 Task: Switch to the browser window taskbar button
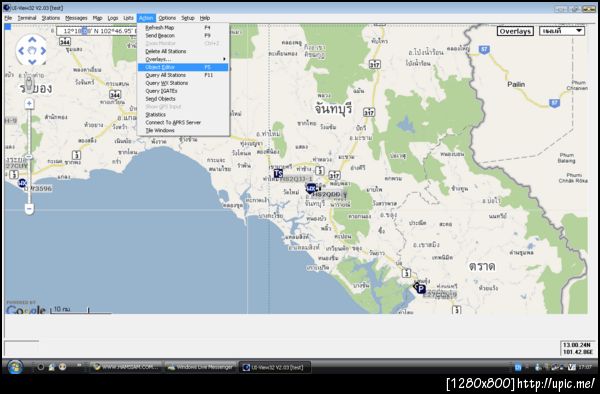[127, 367]
